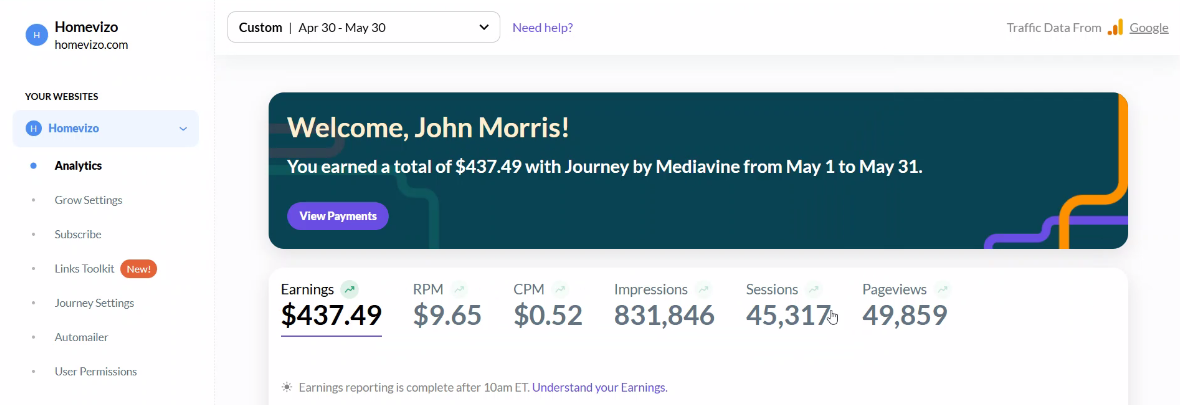1180x405 pixels.
Task: Click the sun icon by Earnings reporting note
Action: (x=286, y=388)
